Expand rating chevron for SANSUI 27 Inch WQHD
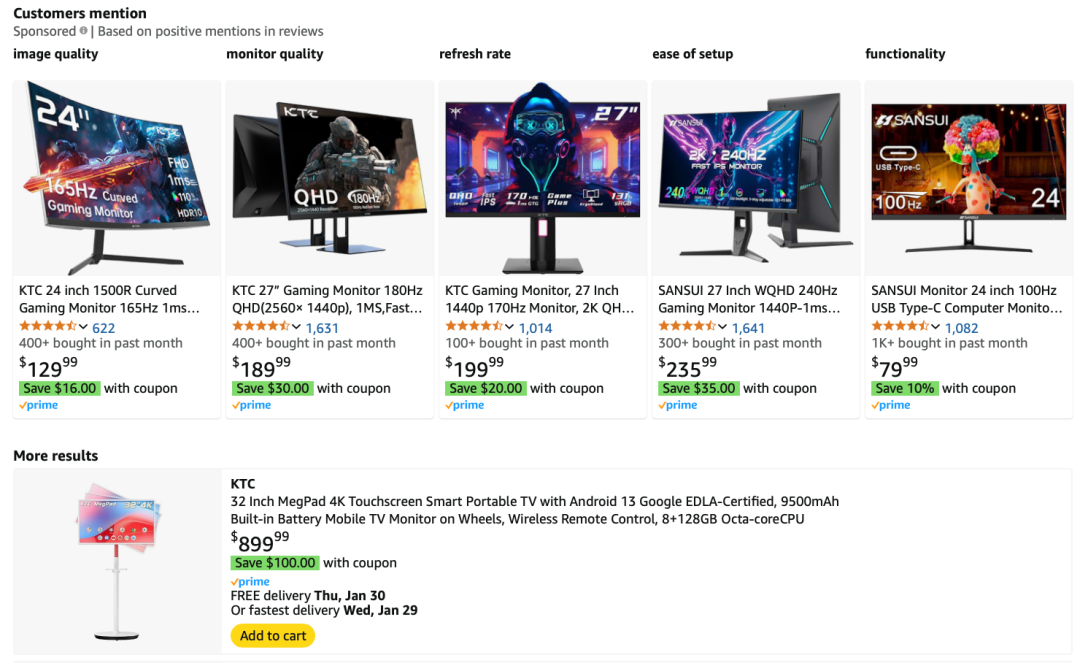The image size is (1080, 663). tap(723, 327)
